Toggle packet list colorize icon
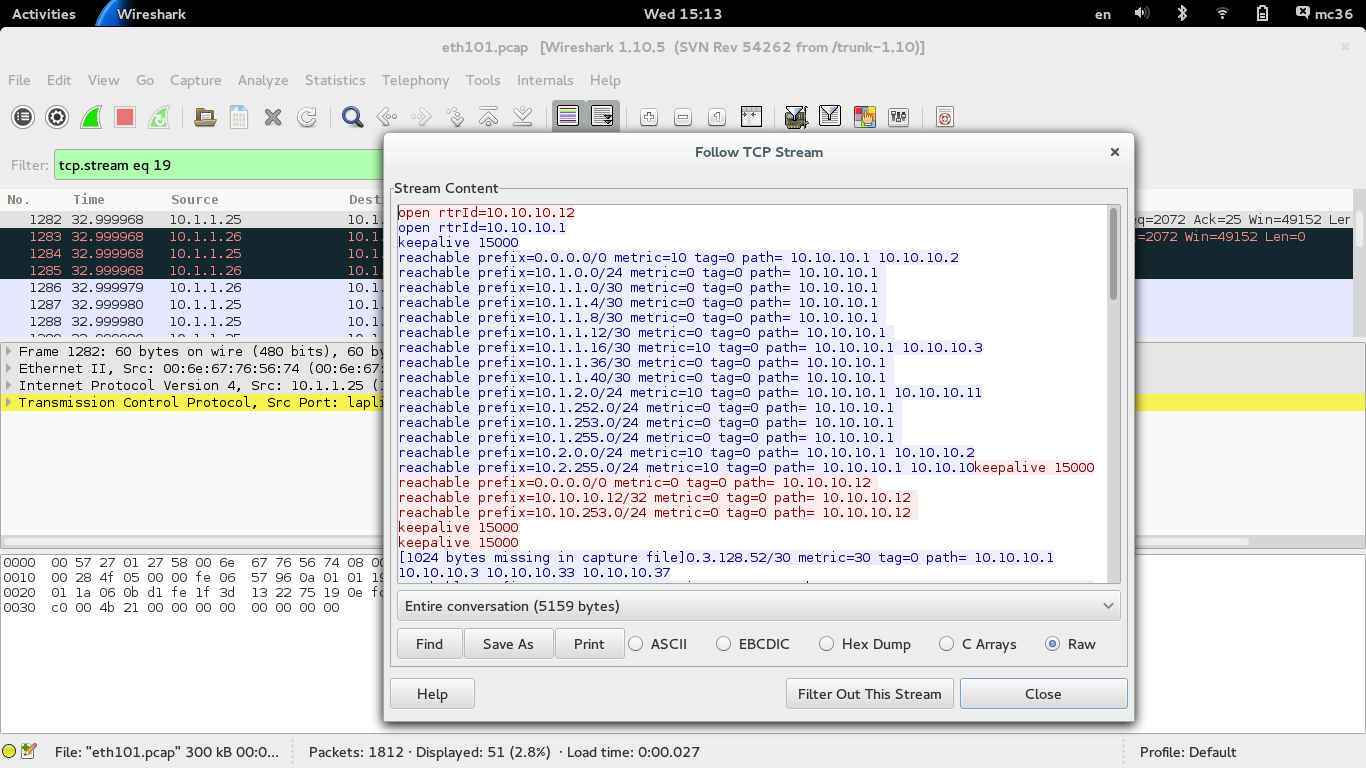Viewport: 1366px width, 768px height. click(568, 117)
